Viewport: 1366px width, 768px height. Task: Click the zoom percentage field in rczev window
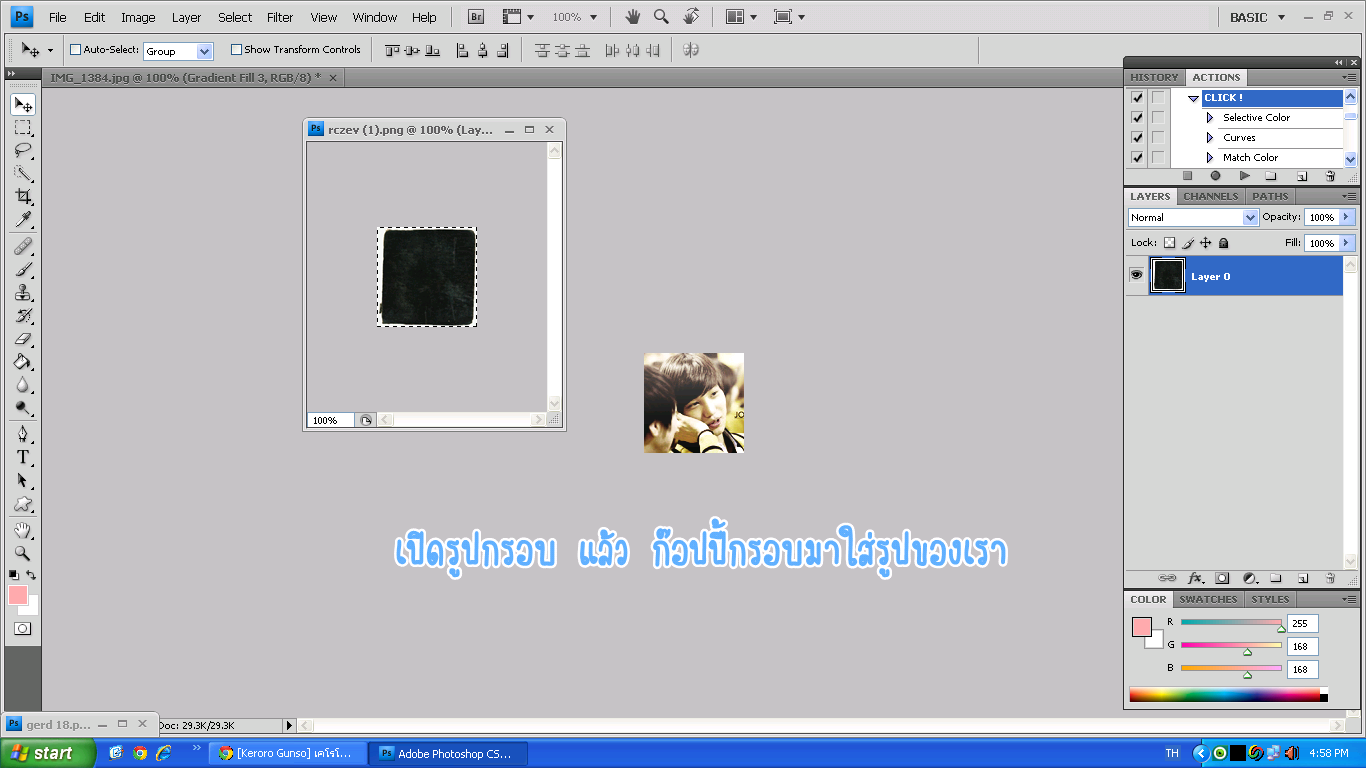(x=330, y=420)
